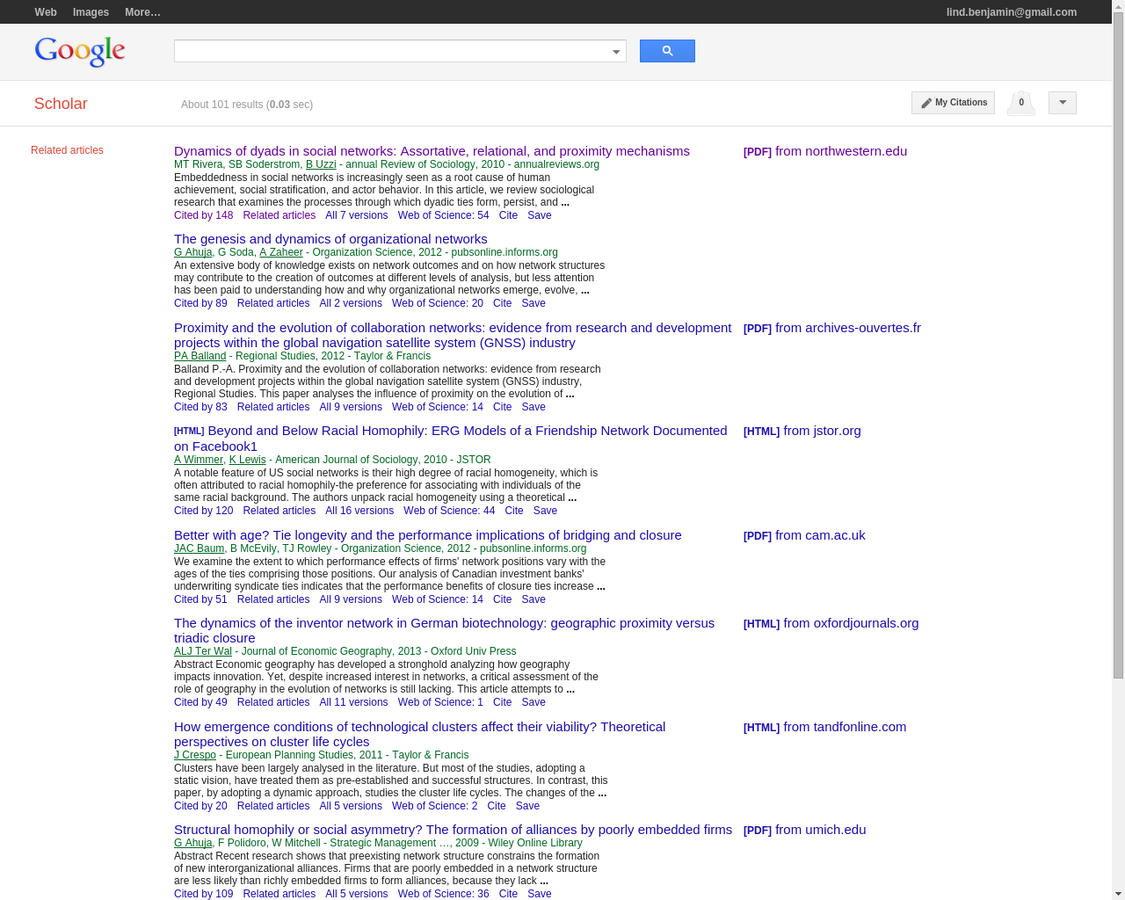
Task: Open the settings dropdown arrow beside the bell
Action: 1063,103
